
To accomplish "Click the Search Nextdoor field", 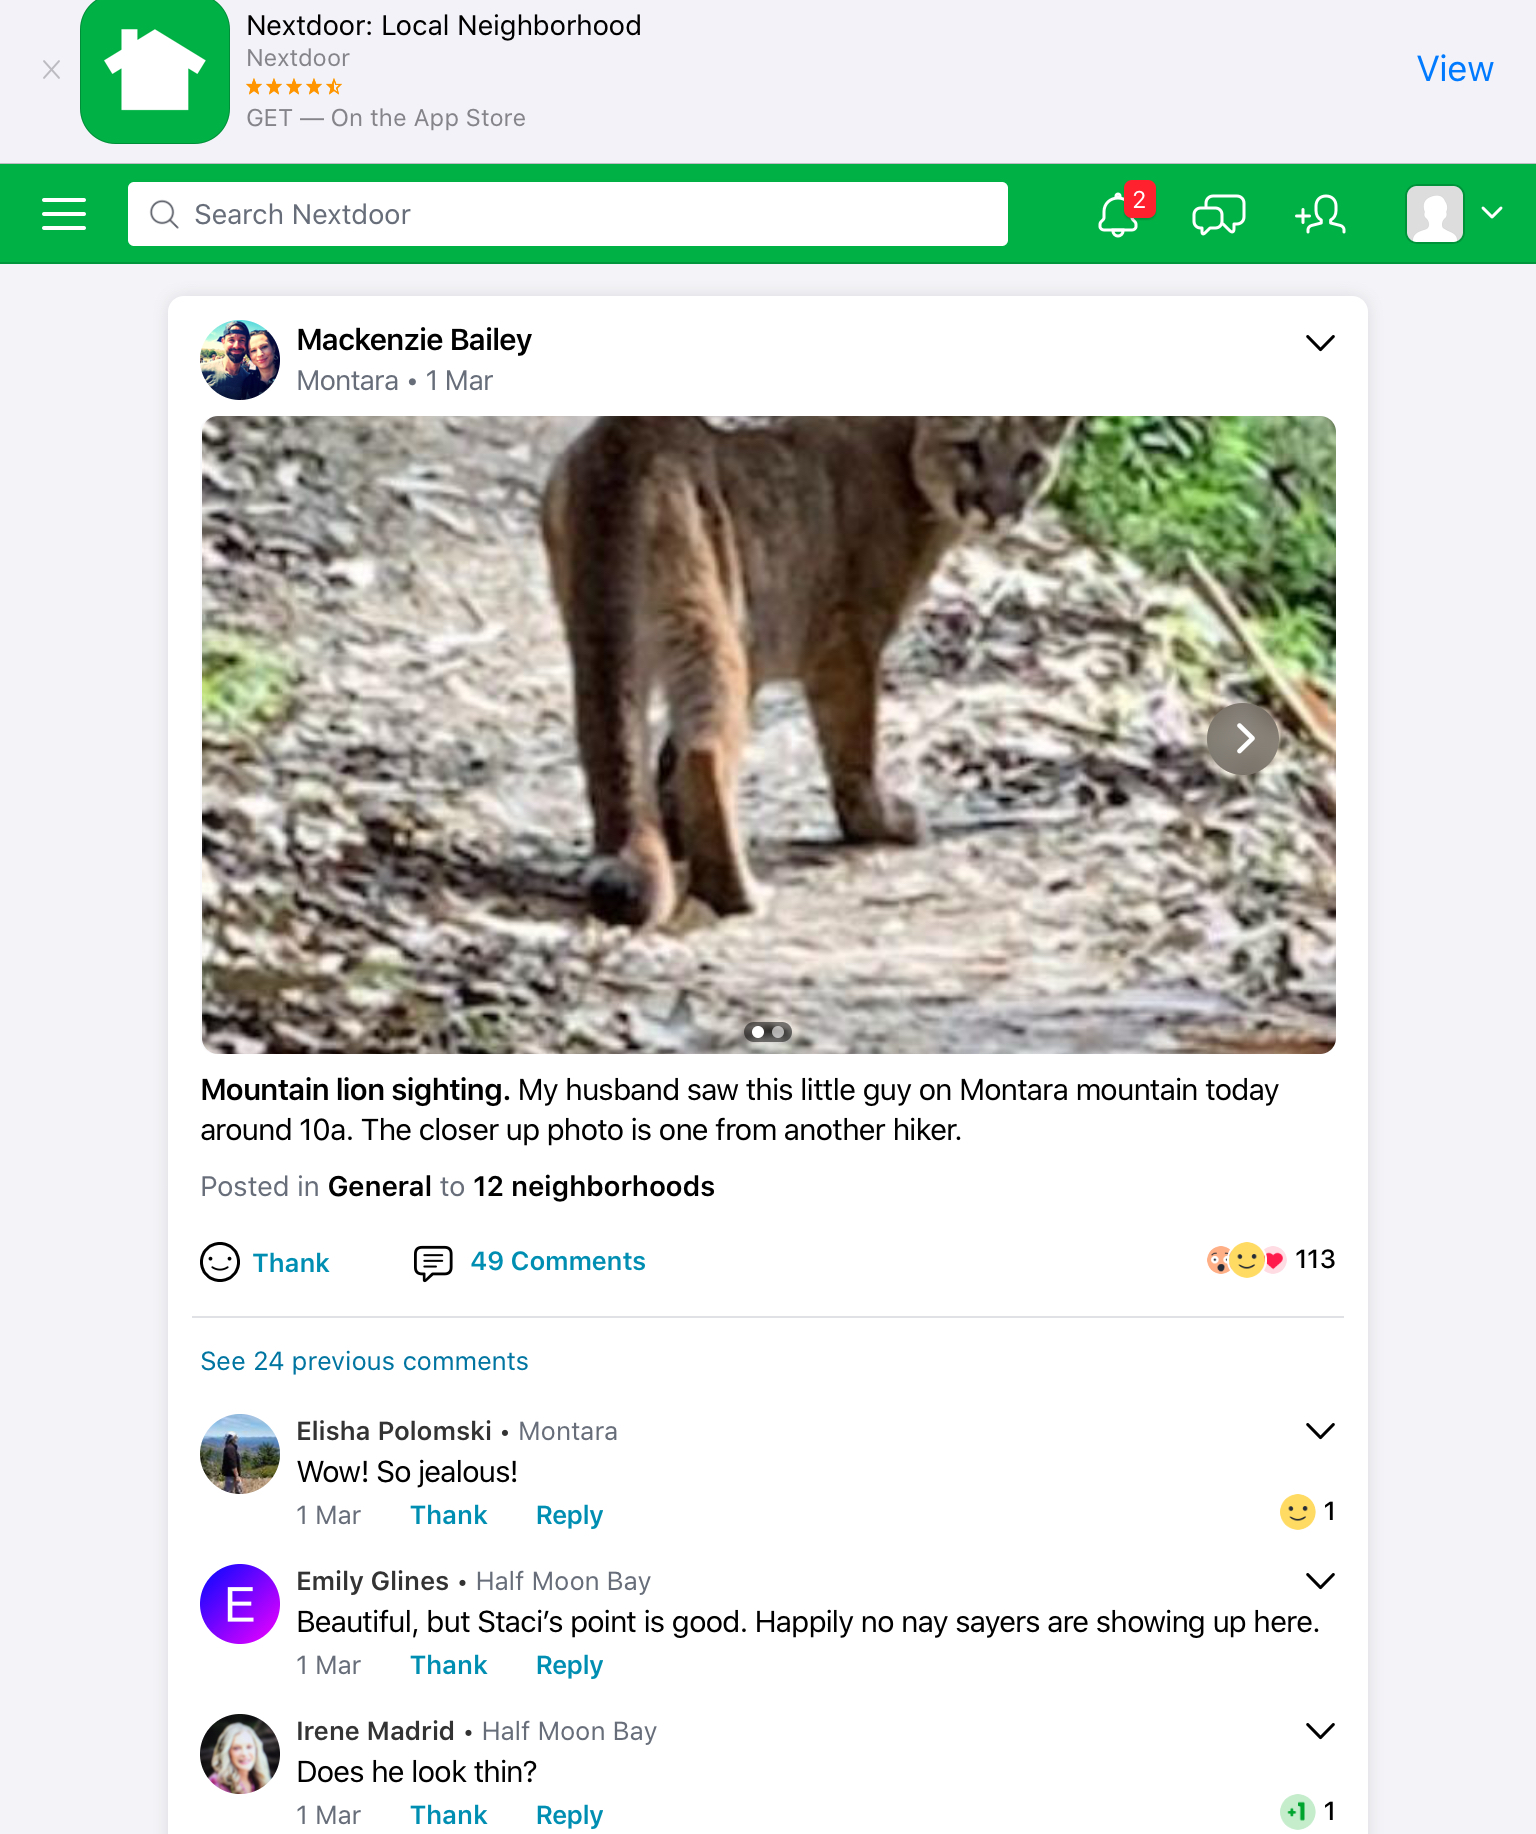I will coord(567,214).
